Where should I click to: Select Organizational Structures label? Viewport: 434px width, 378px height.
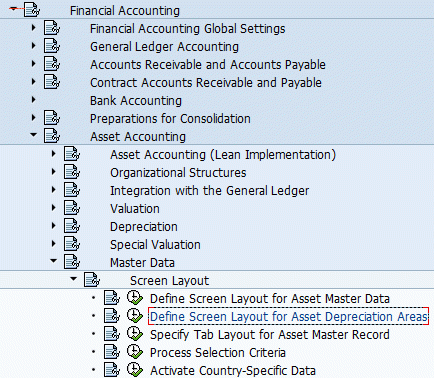(x=178, y=173)
